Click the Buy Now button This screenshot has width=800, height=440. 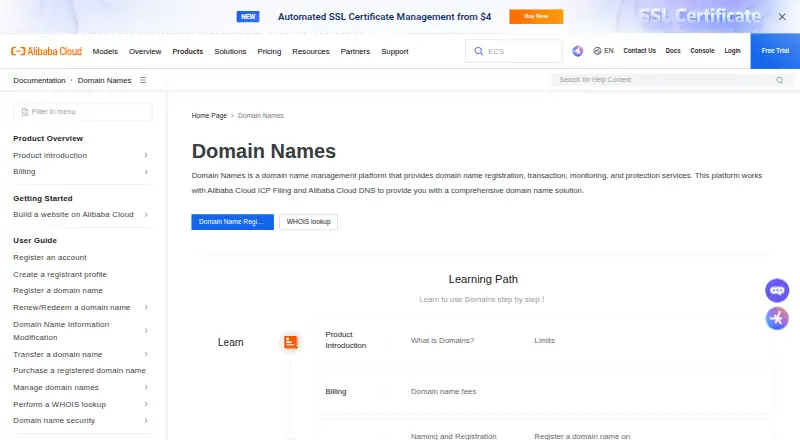536,16
